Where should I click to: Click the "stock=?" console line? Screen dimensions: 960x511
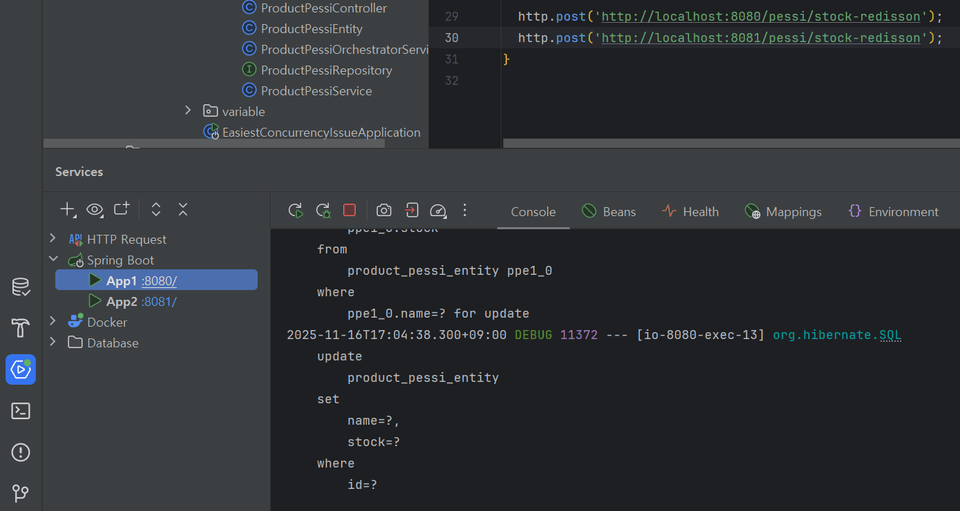(x=373, y=442)
